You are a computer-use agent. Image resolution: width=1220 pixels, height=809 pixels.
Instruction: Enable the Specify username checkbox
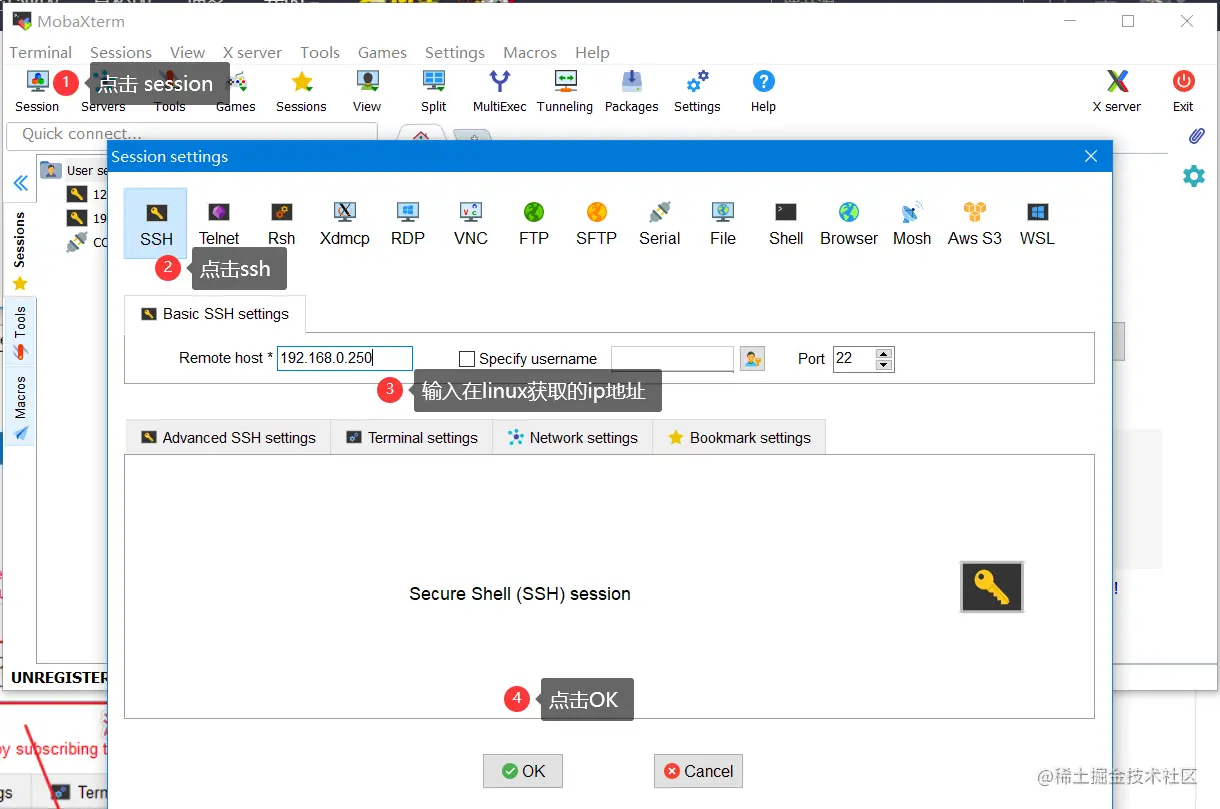pyautogui.click(x=466, y=359)
